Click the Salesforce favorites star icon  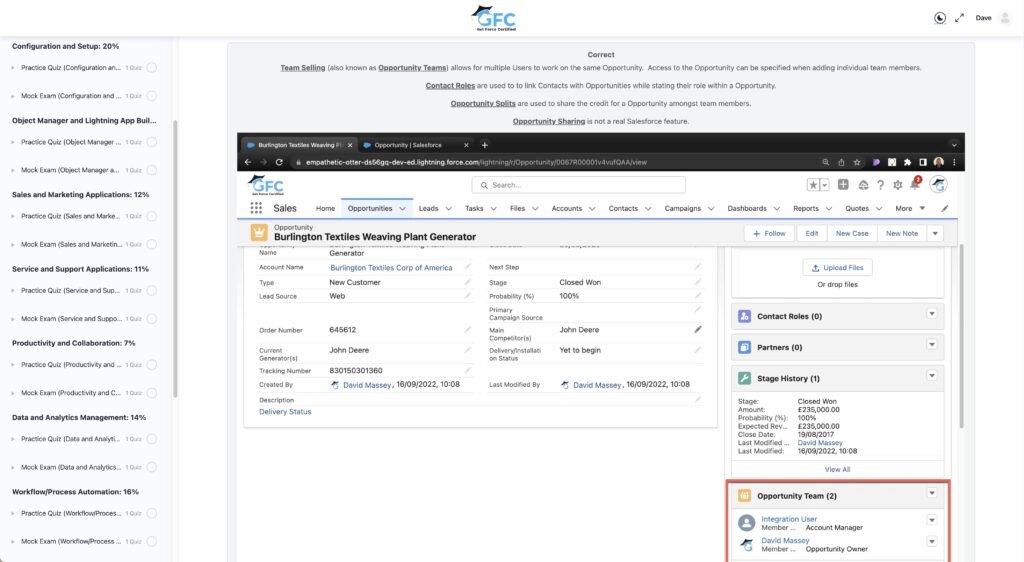[x=813, y=185]
